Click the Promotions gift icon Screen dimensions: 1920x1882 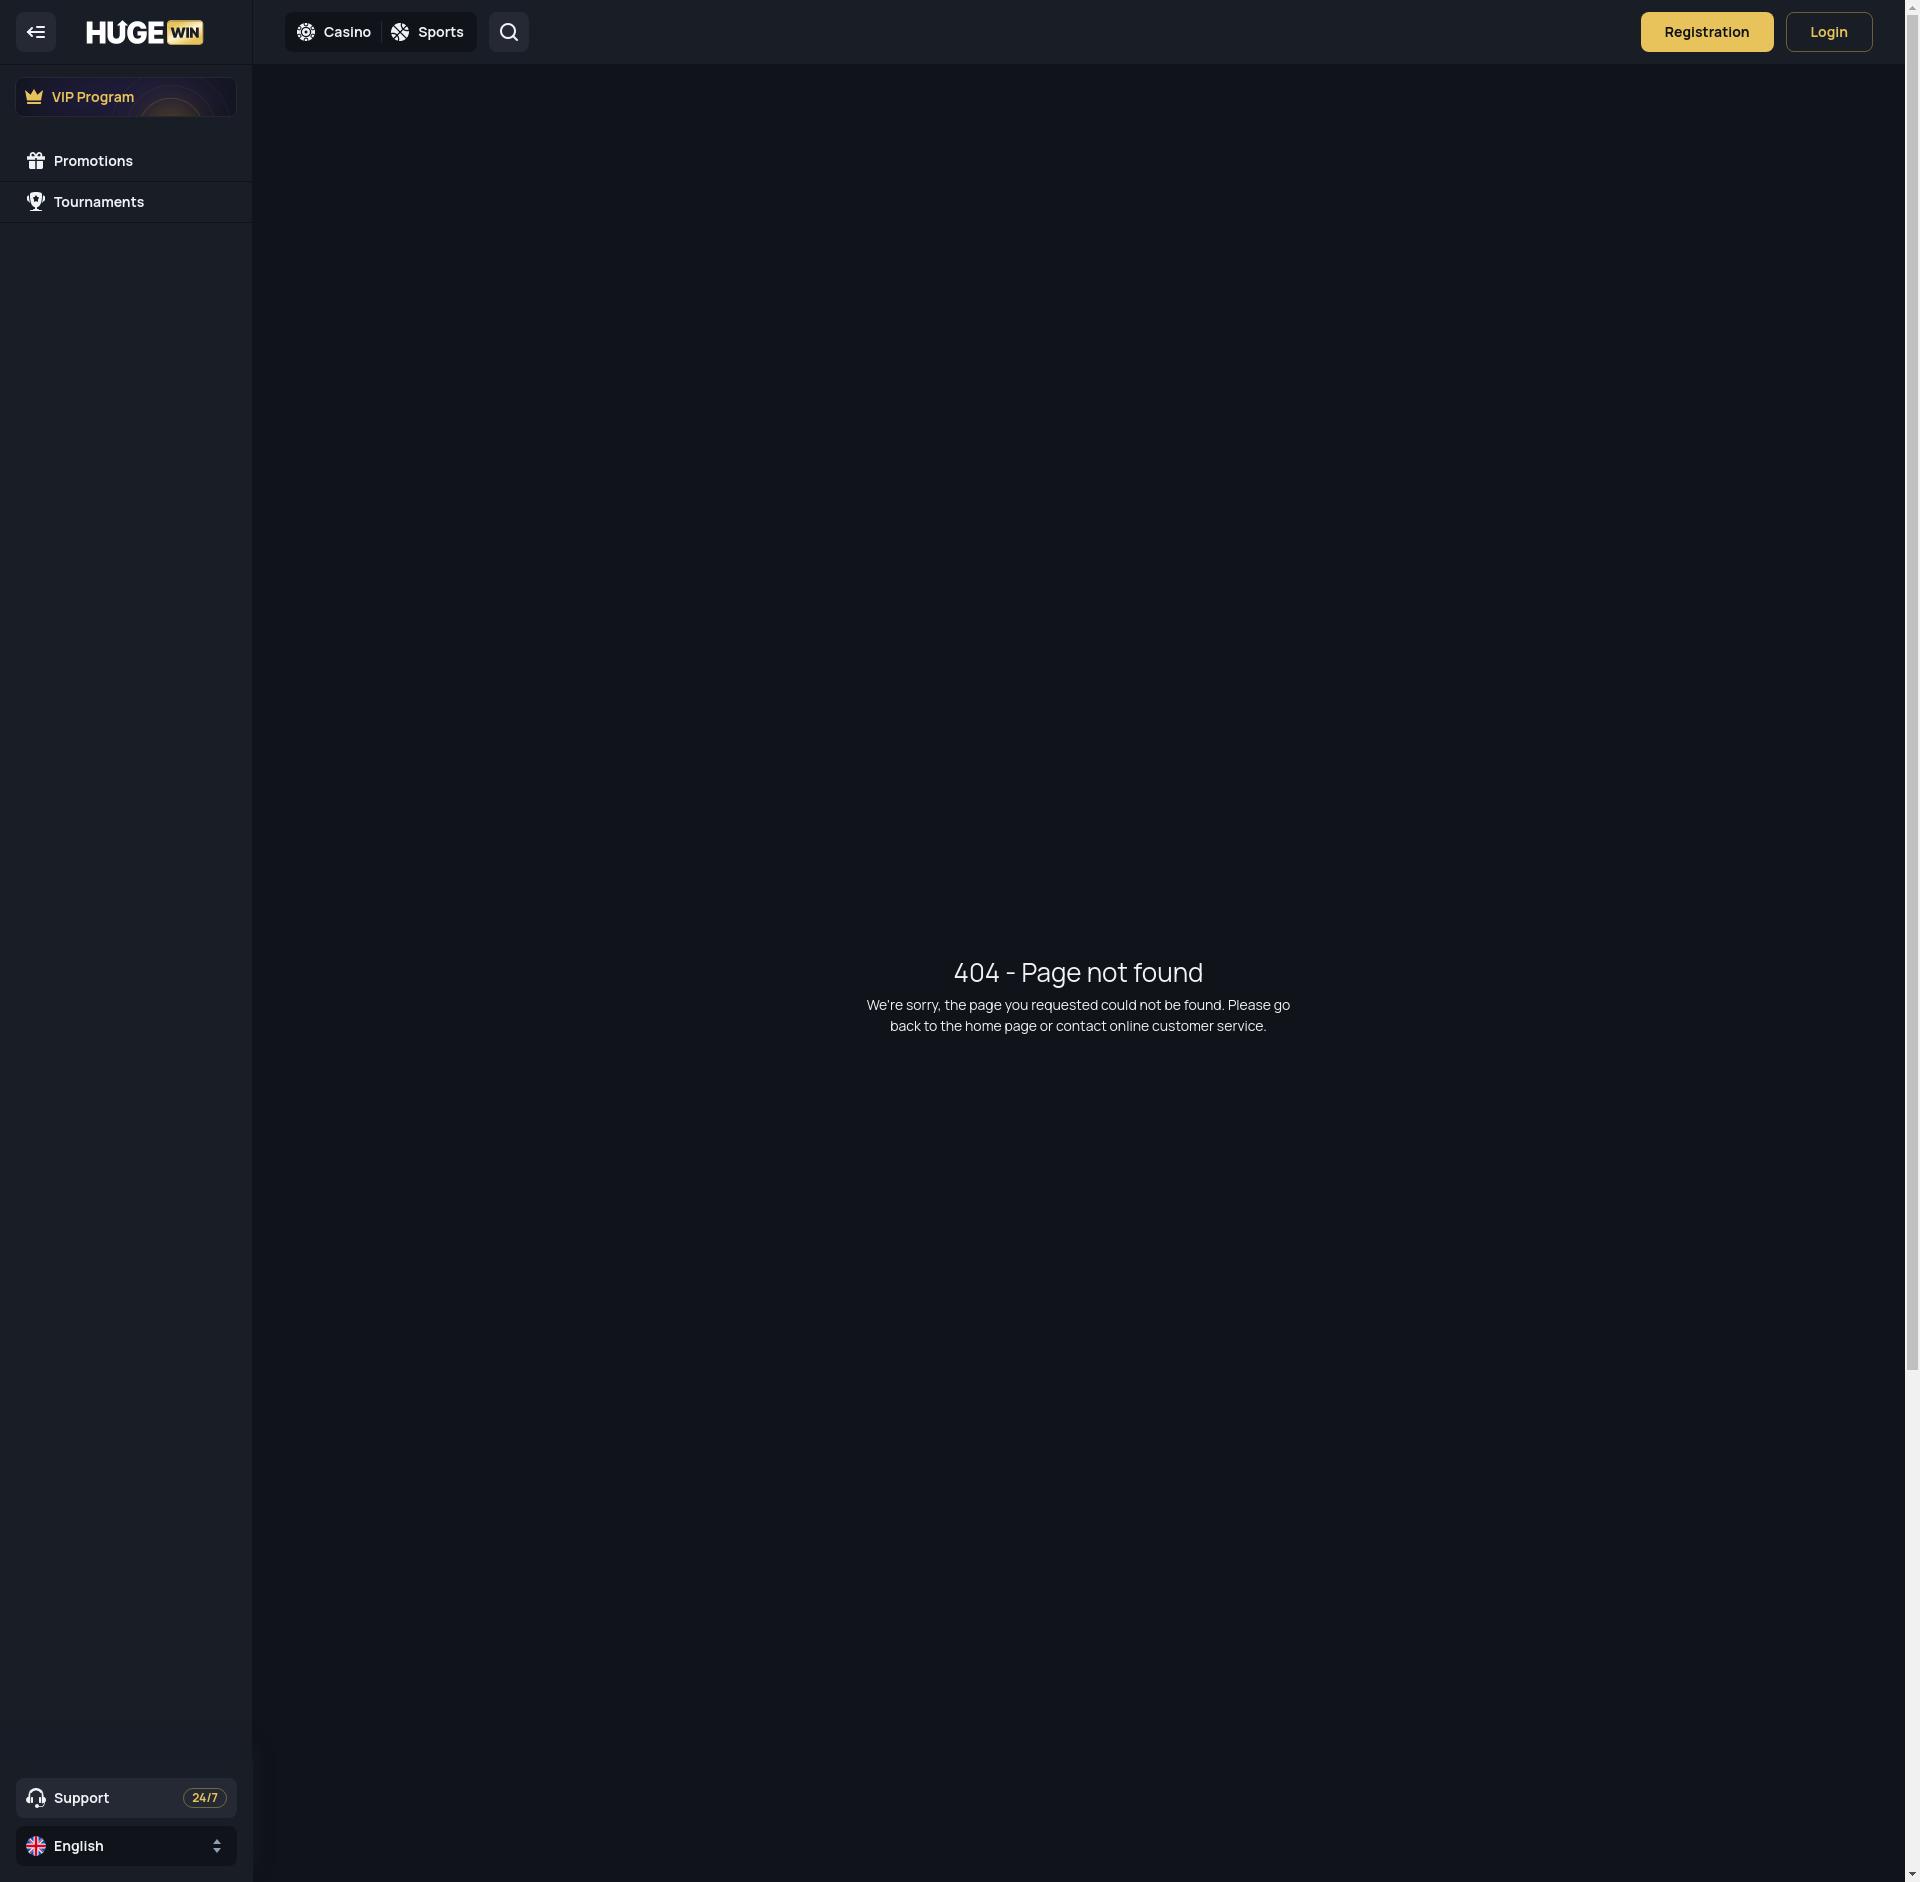pos(36,161)
